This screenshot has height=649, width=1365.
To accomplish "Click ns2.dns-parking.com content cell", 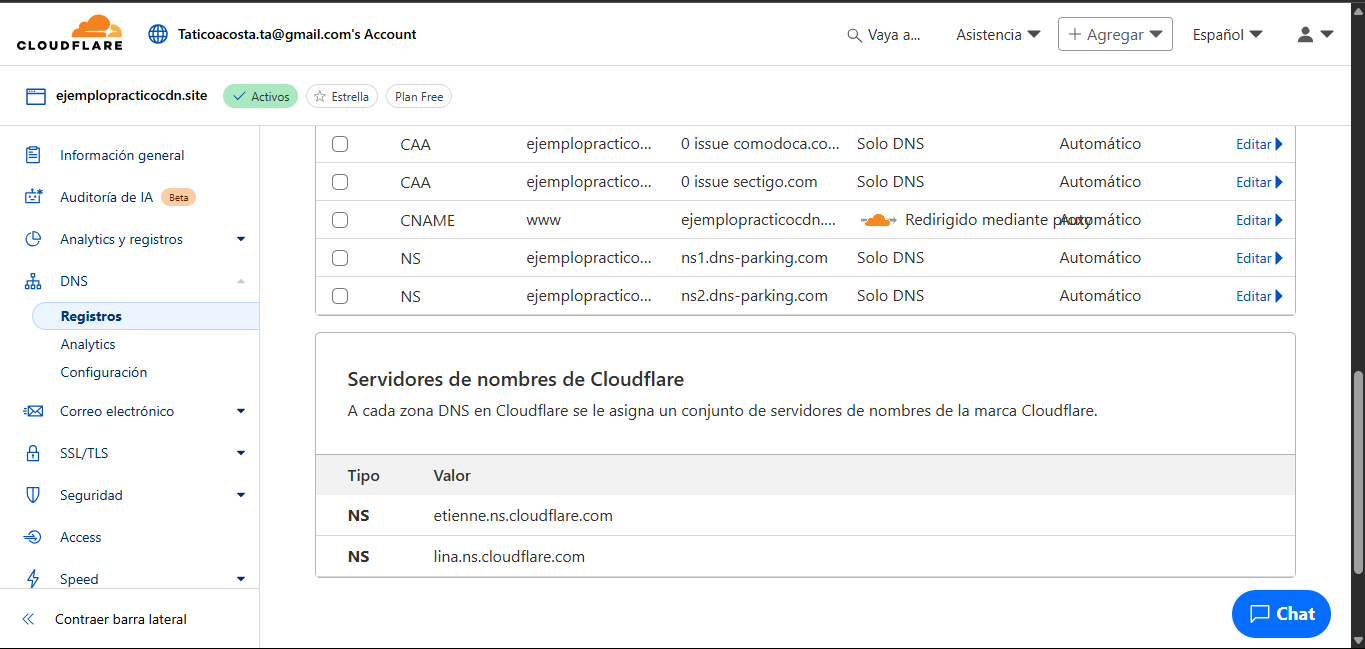I will point(754,296).
